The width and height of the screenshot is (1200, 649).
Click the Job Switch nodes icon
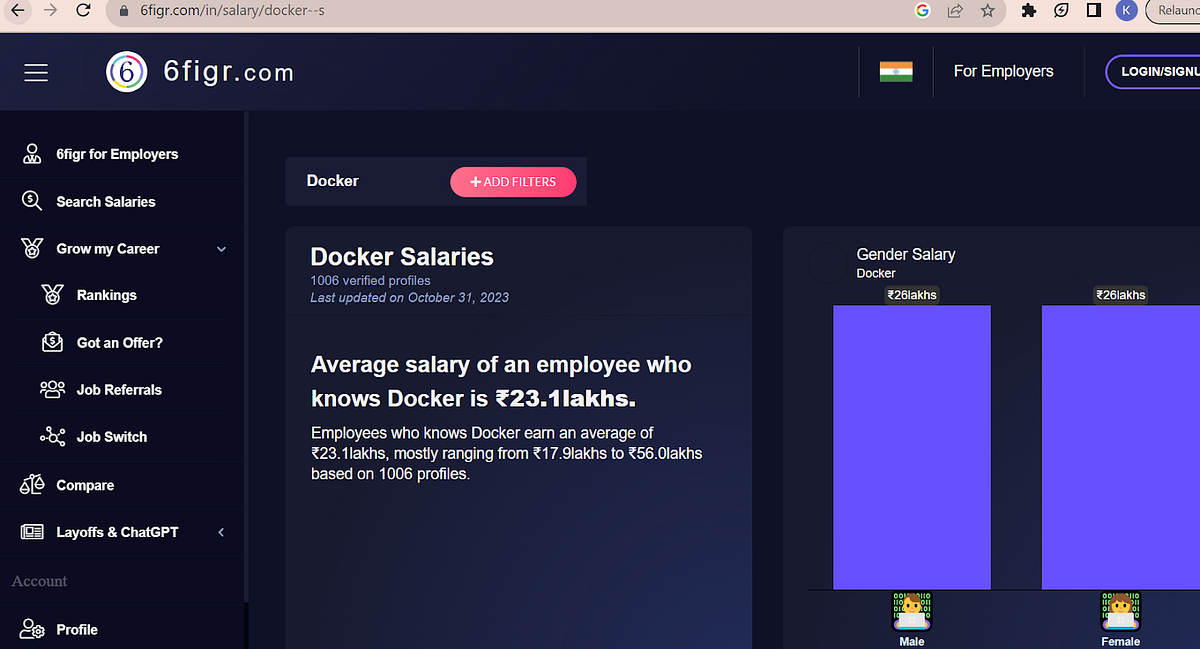click(x=52, y=437)
